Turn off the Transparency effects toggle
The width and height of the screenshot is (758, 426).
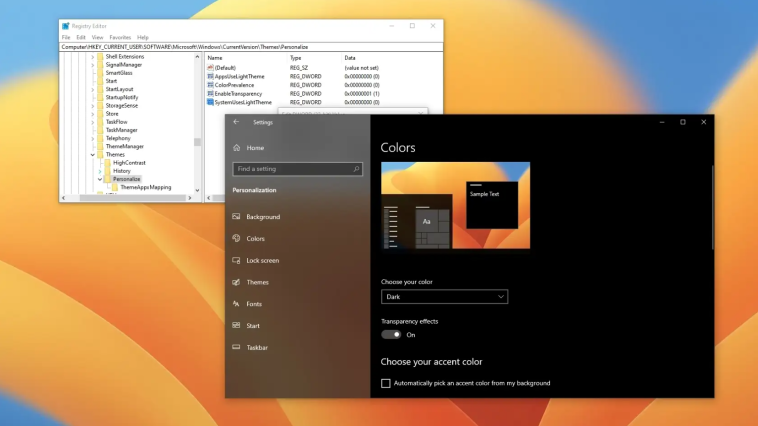point(391,335)
